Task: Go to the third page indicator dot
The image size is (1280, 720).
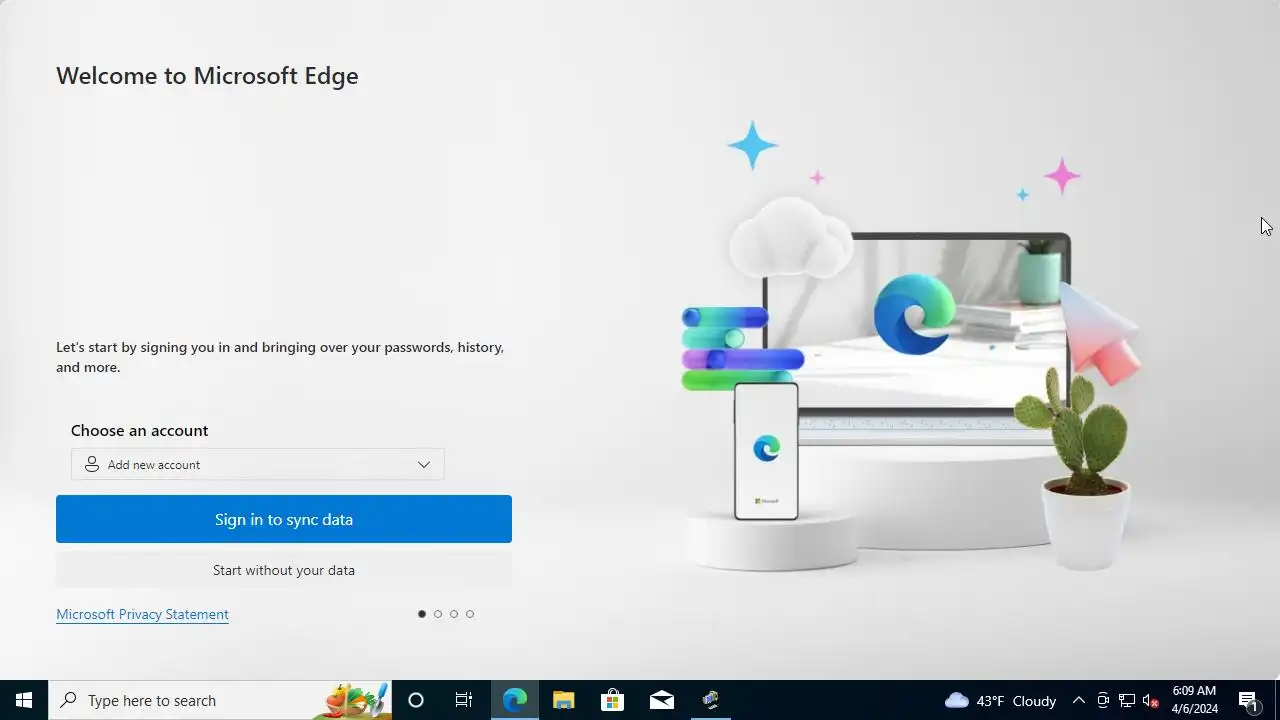Action: coord(454,614)
